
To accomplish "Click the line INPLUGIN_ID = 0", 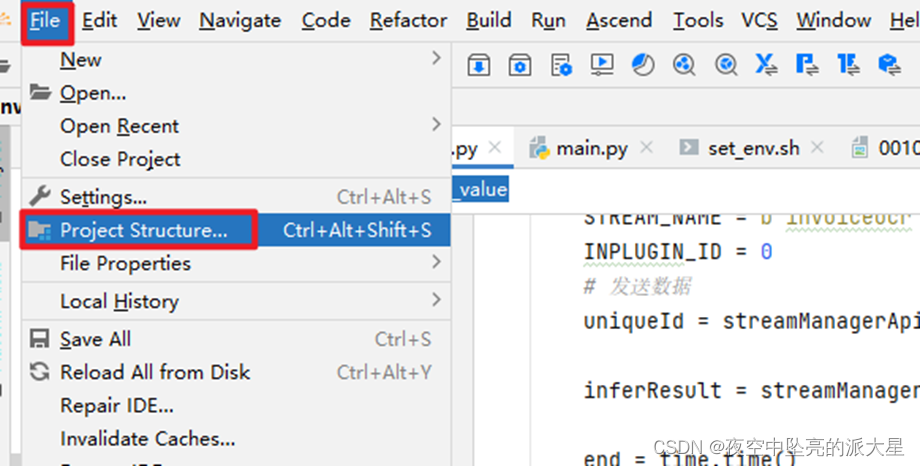I will pos(678,252).
